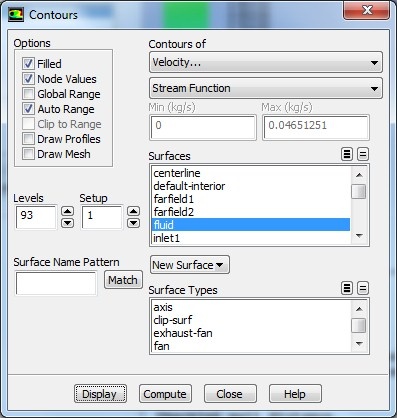Click Surfaces list scrollbar up arrow
Screen dimensions: 397x418
pos(359,175)
